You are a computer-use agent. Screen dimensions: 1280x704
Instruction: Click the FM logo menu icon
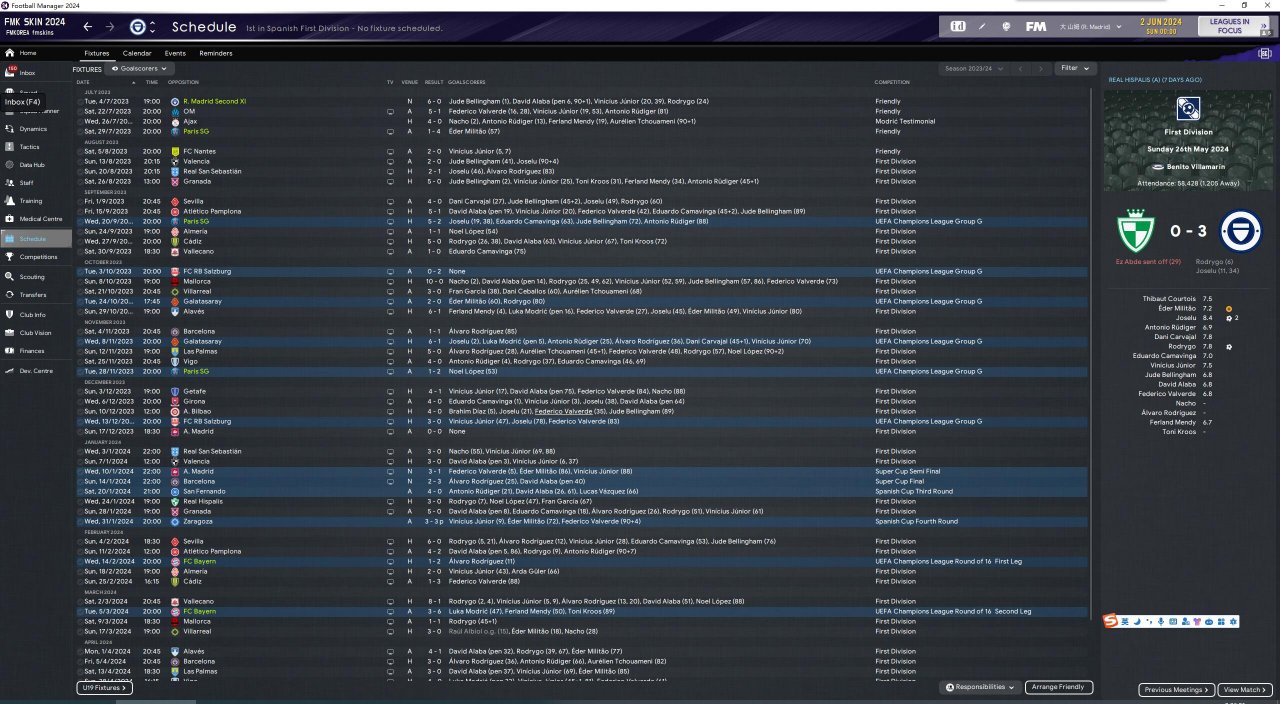(x=1035, y=26)
